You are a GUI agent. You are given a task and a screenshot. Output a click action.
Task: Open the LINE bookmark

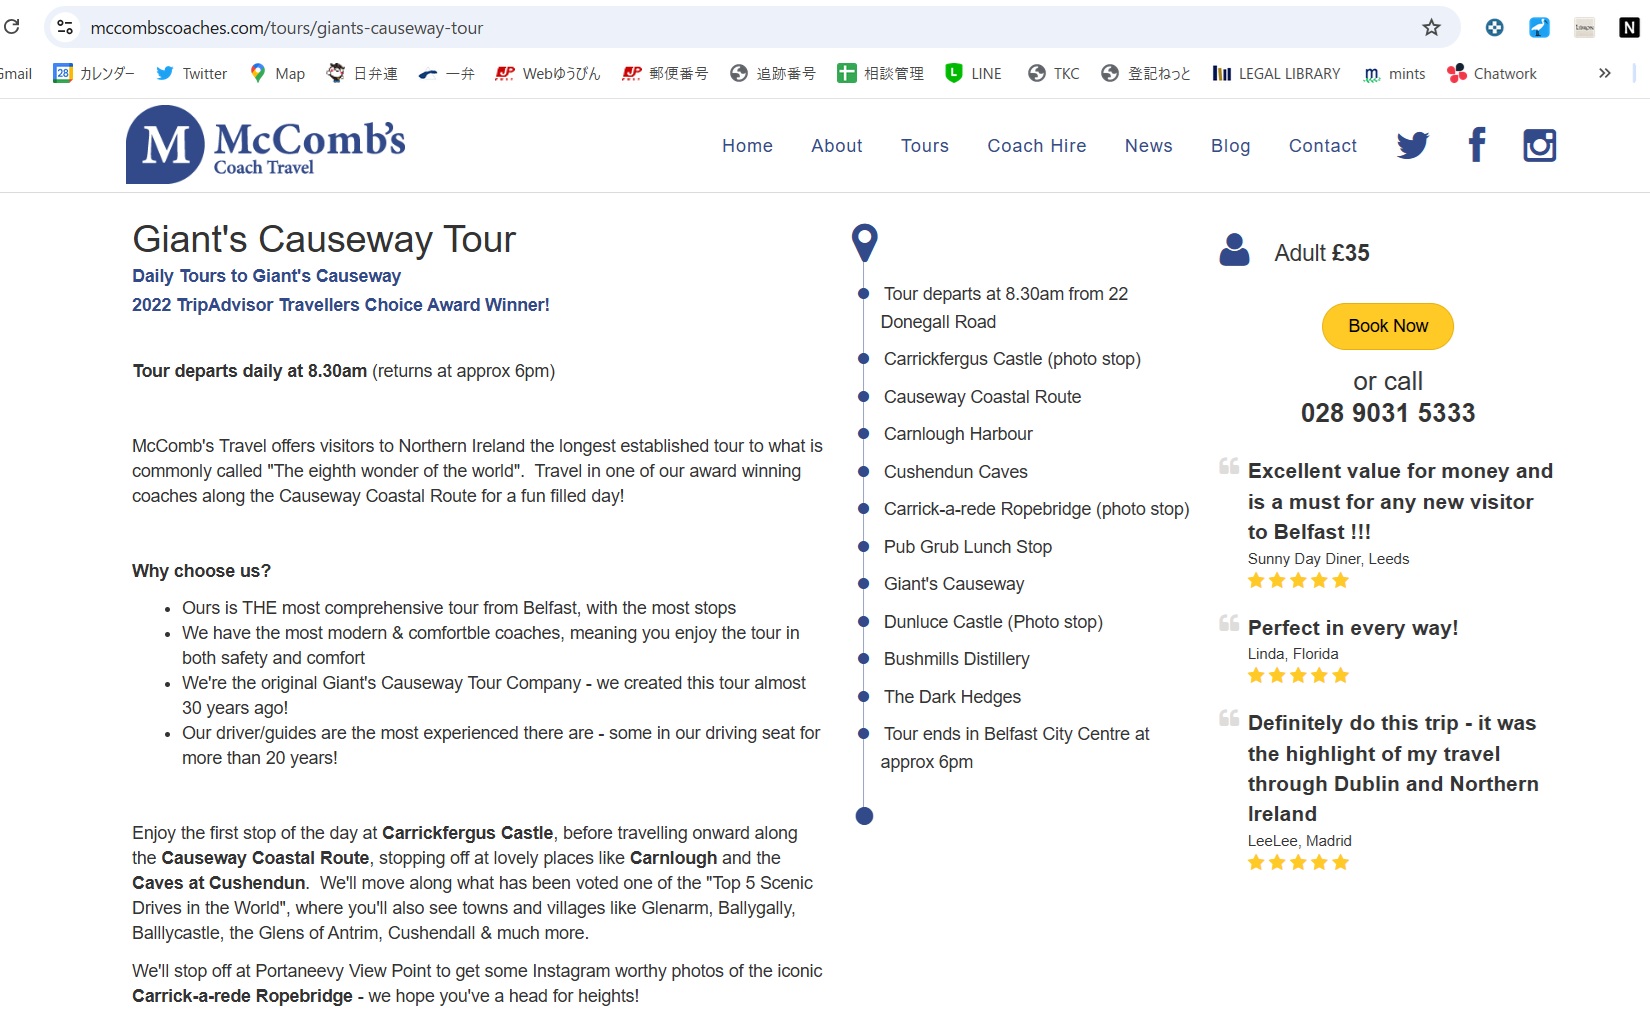click(973, 73)
